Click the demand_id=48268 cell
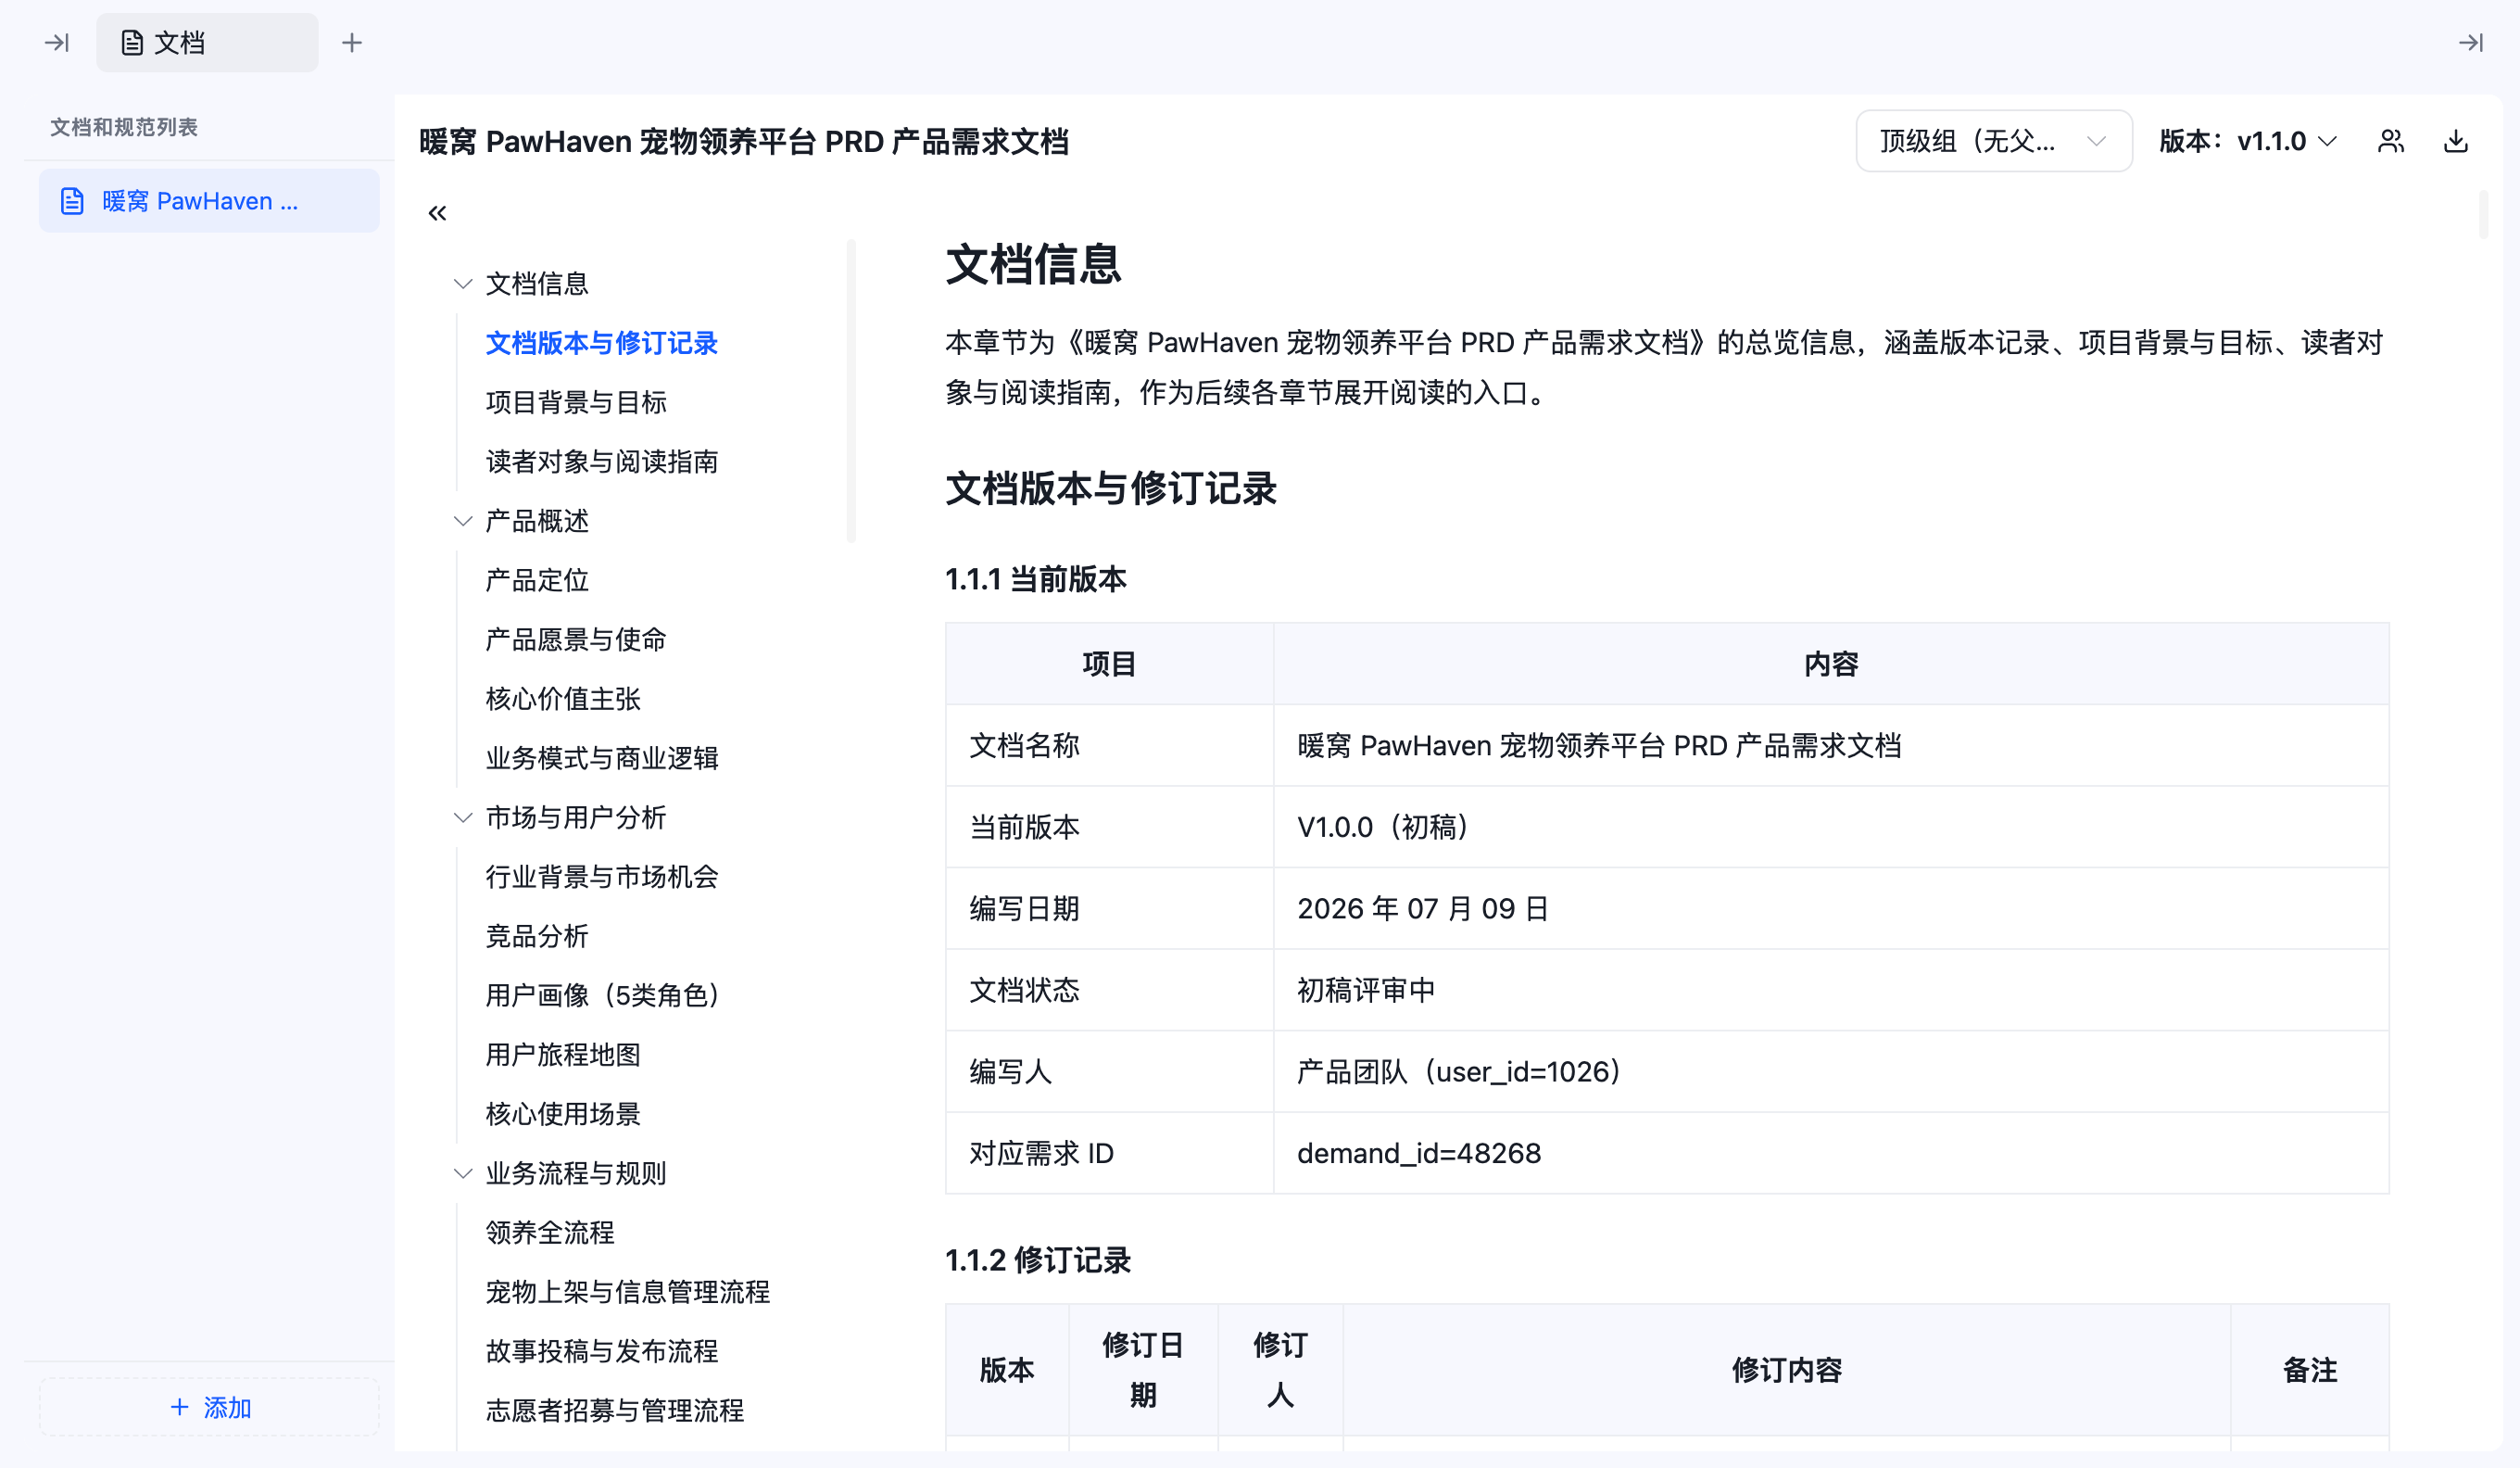 (x=1831, y=1153)
